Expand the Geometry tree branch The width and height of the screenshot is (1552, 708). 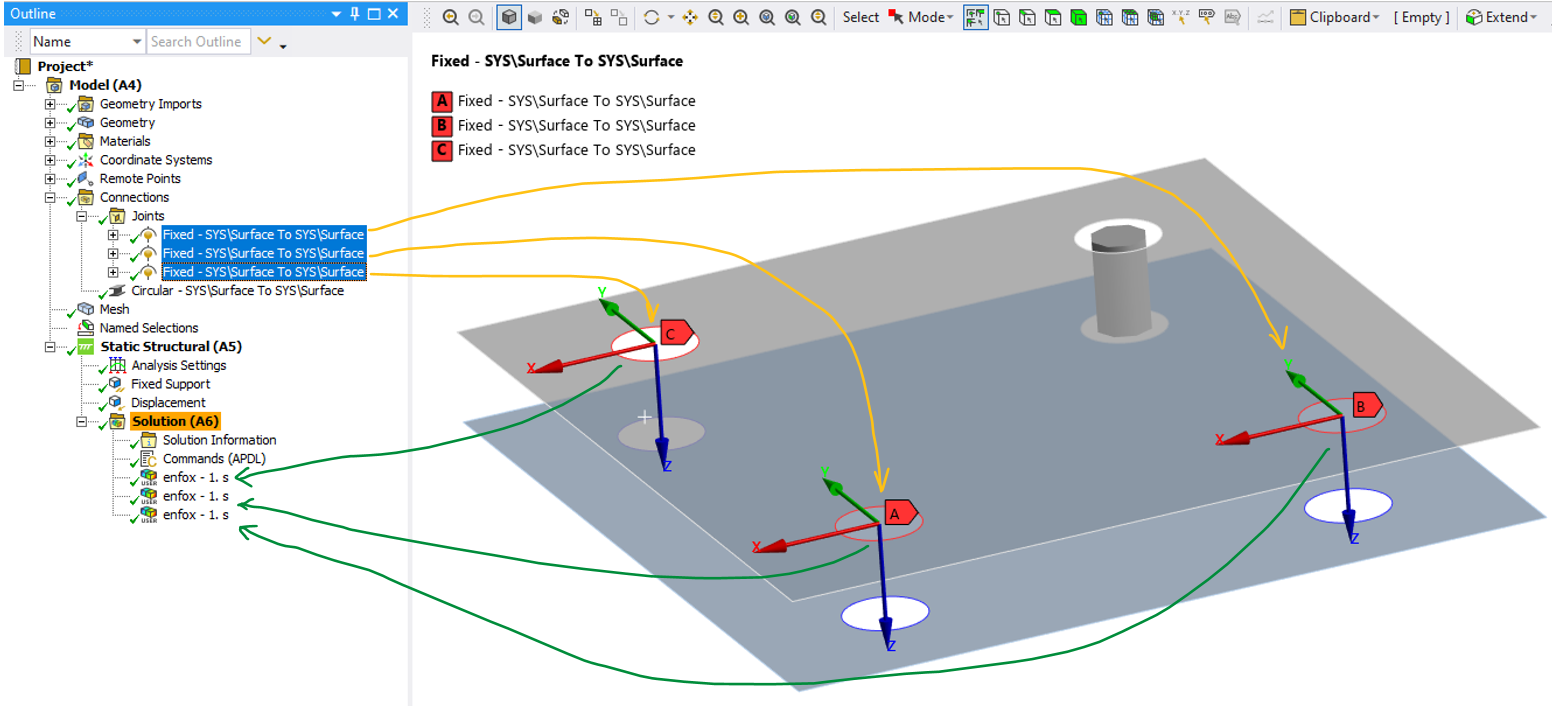48,122
